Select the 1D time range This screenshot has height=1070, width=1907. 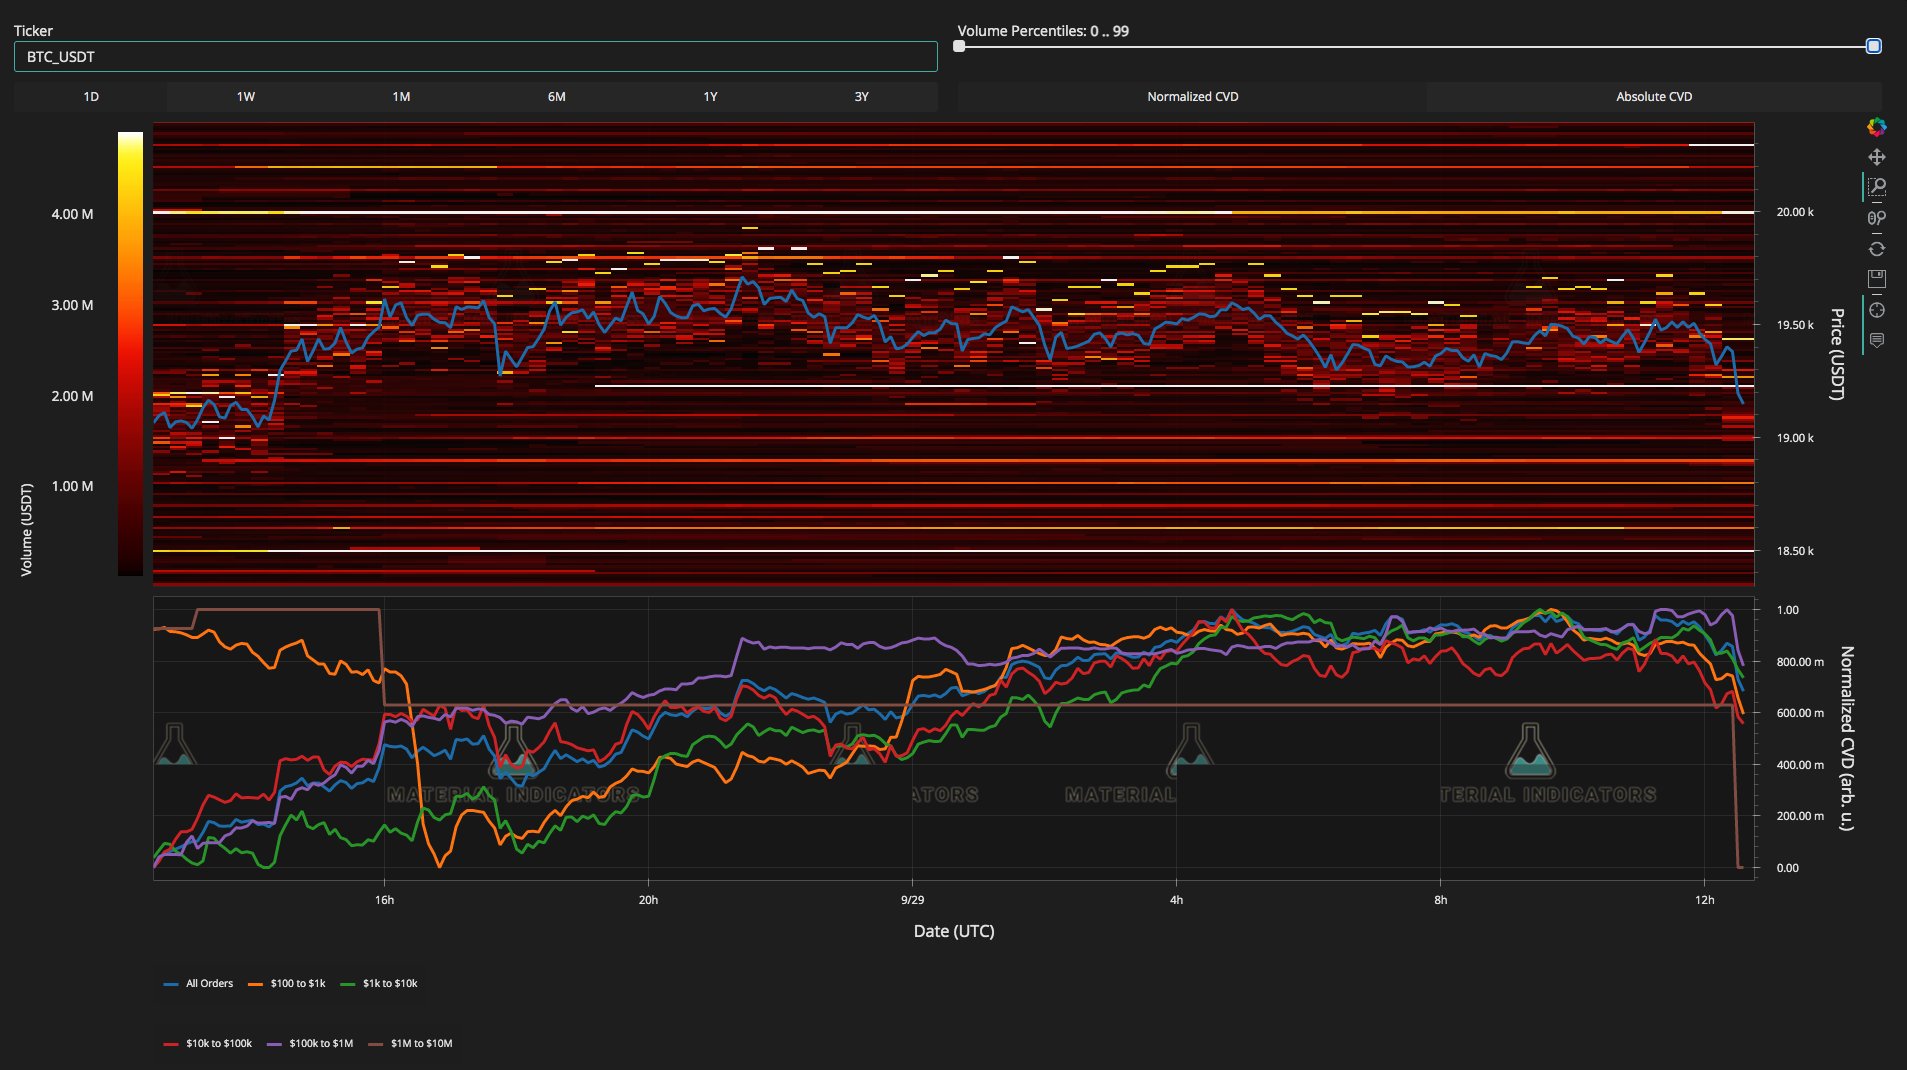coord(91,97)
